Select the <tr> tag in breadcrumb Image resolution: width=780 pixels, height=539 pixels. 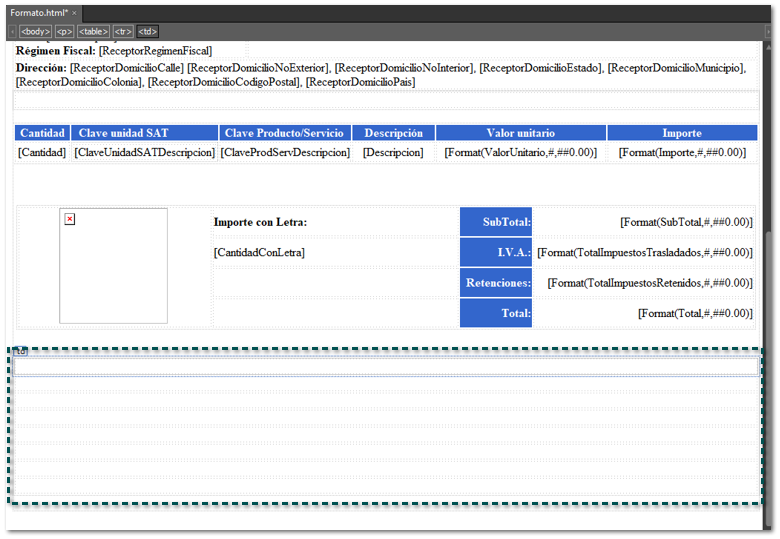(123, 31)
